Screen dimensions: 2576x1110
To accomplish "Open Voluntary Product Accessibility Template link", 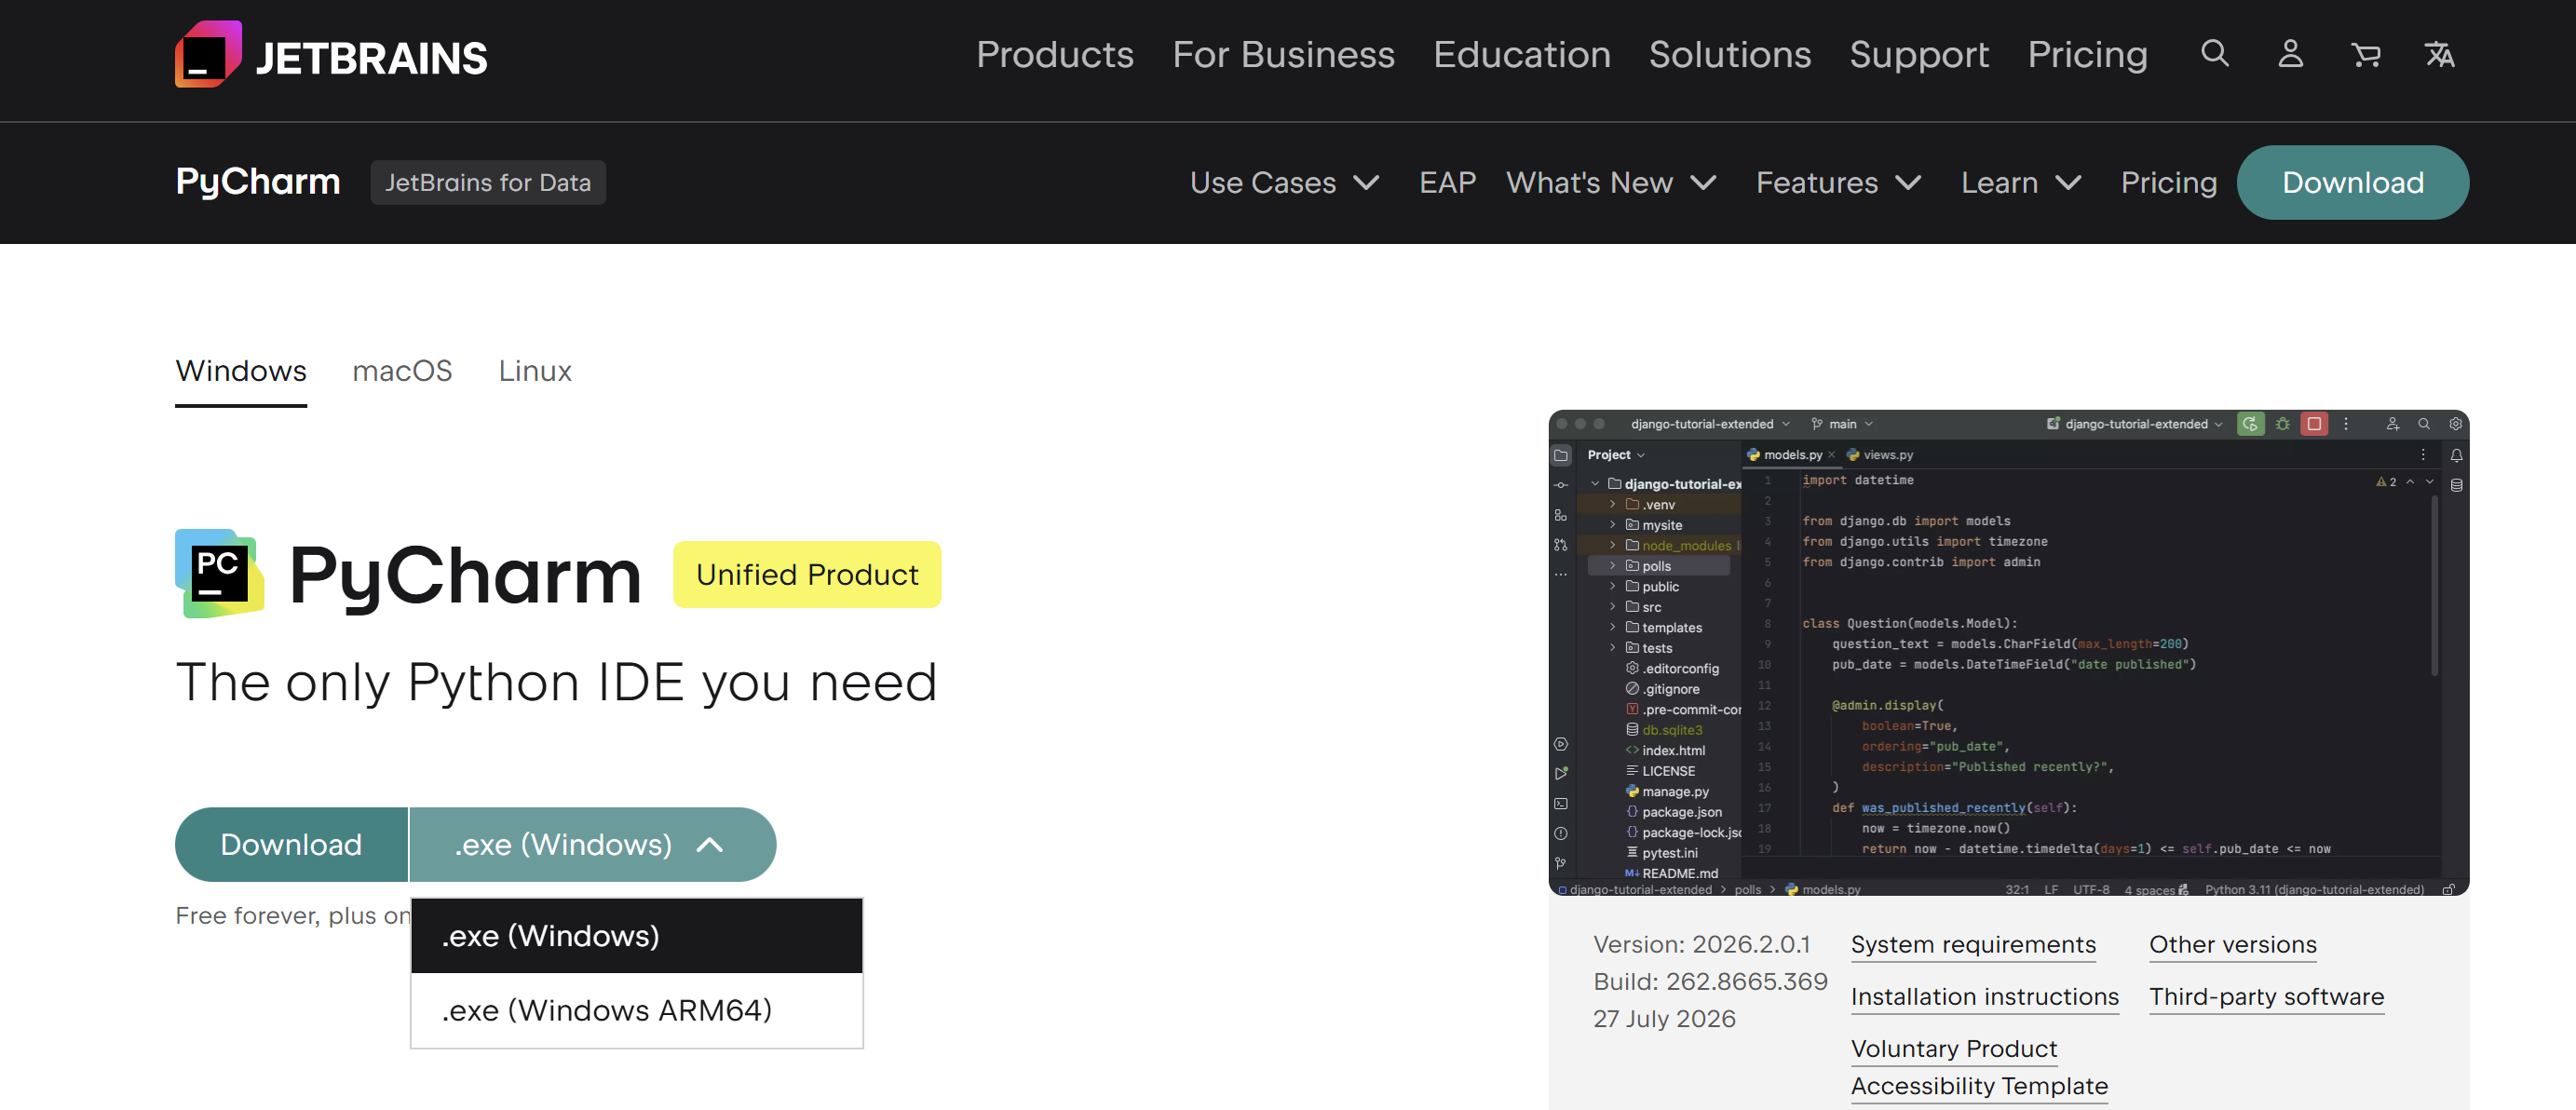I will click(1980, 1067).
